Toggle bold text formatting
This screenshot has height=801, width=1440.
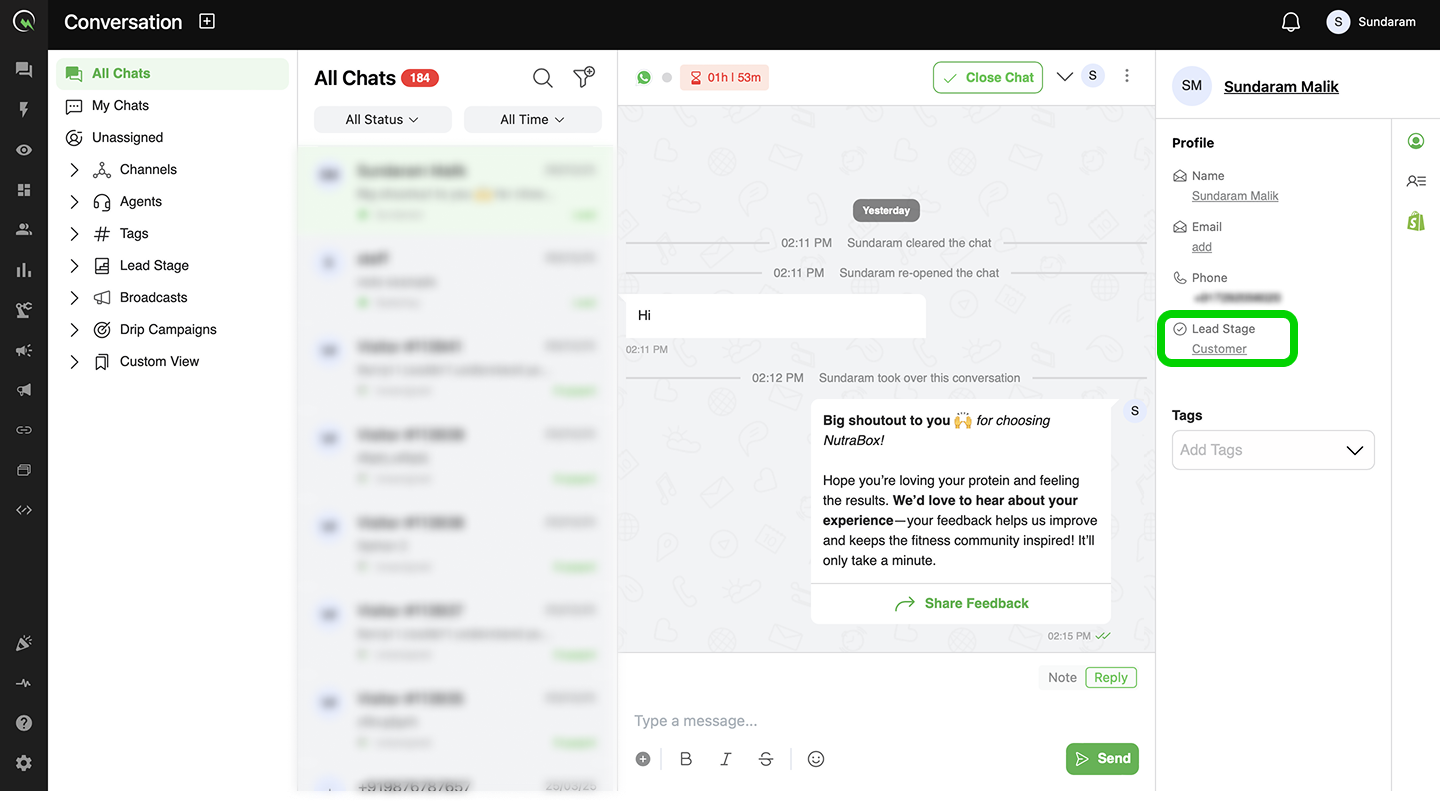[x=686, y=759]
